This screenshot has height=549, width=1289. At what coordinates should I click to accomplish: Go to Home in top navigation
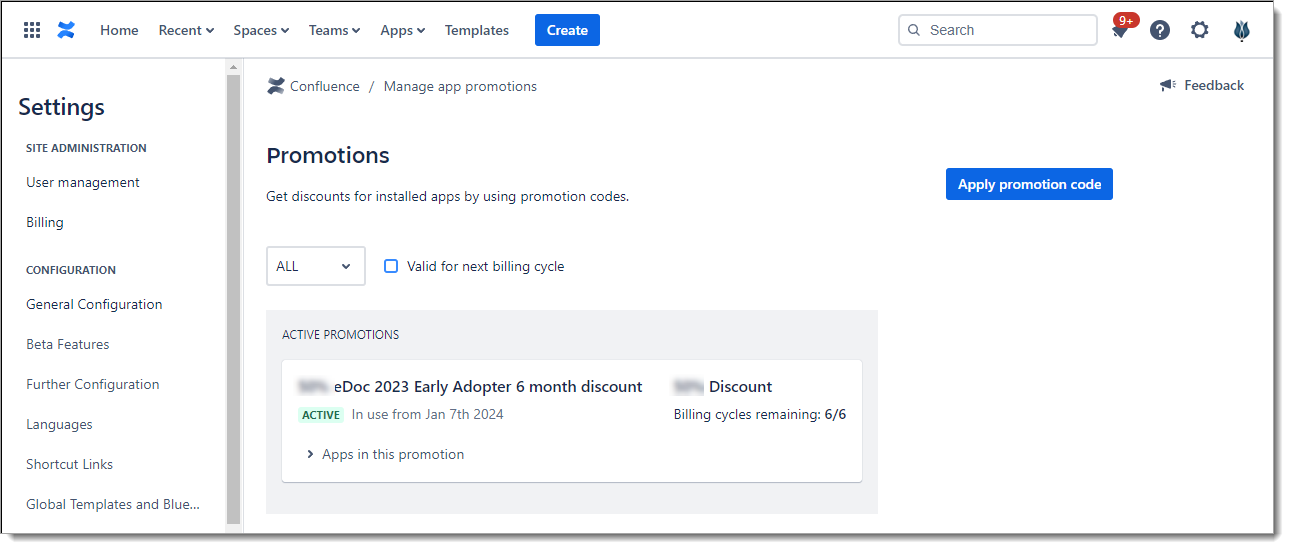[x=119, y=30]
